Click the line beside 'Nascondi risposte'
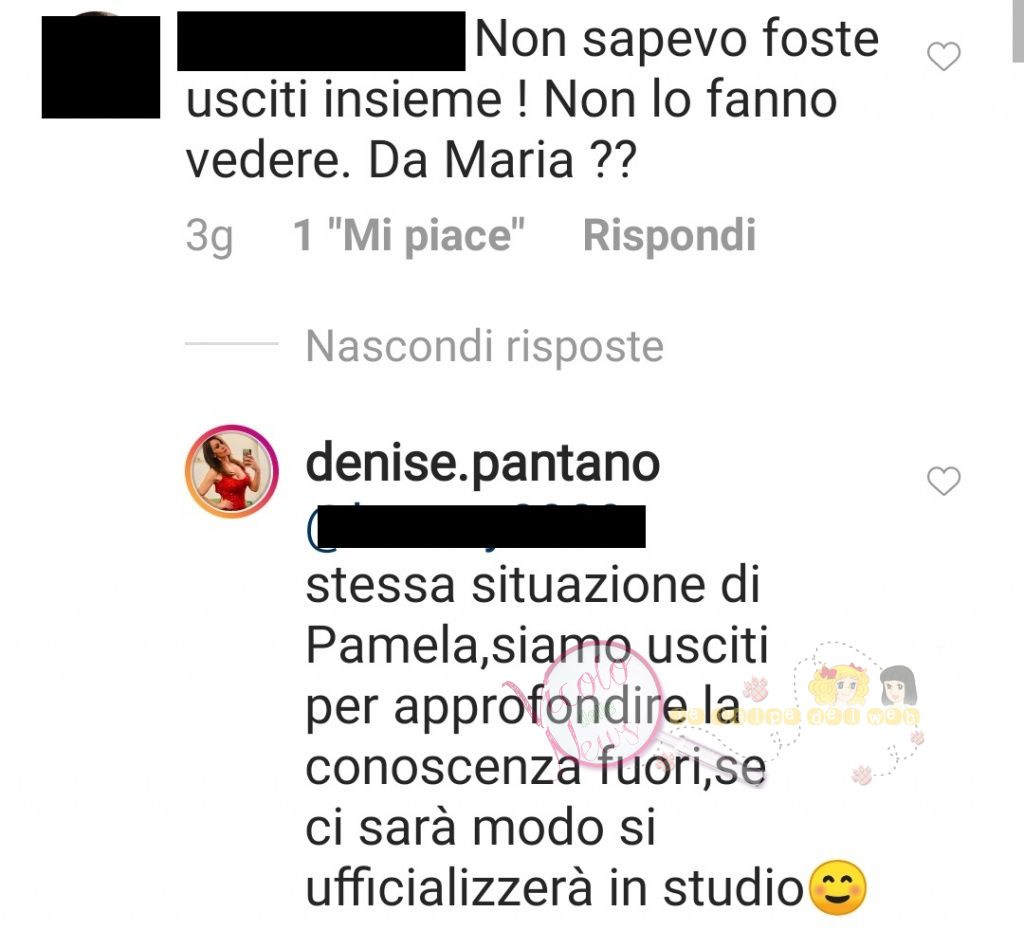This screenshot has height=930, width=1024. (231, 344)
